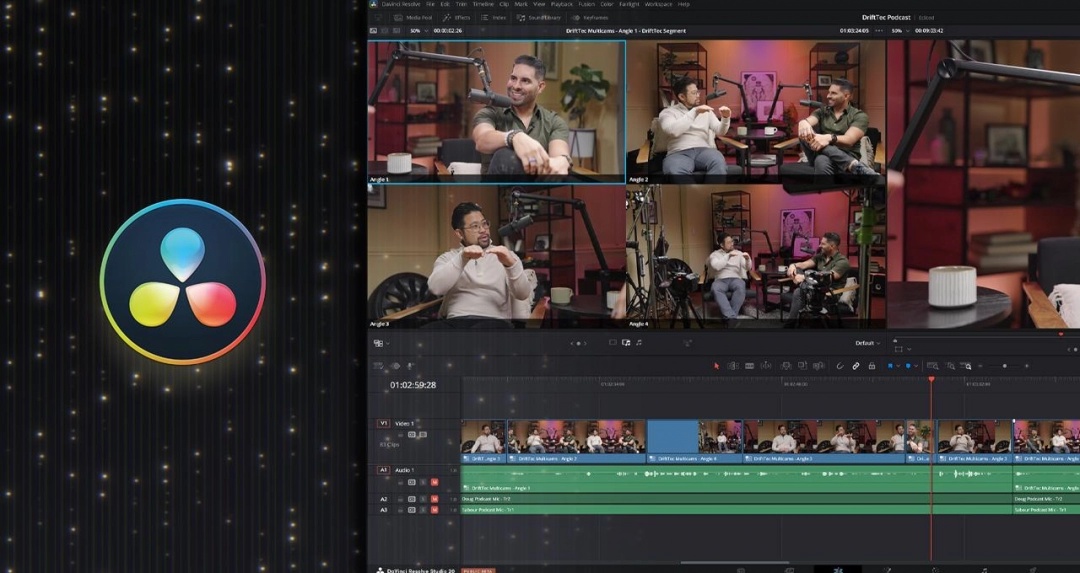The image size is (1080, 573).
Task: Expand the Default dropdown above the timeline
Action: (868, 343)
